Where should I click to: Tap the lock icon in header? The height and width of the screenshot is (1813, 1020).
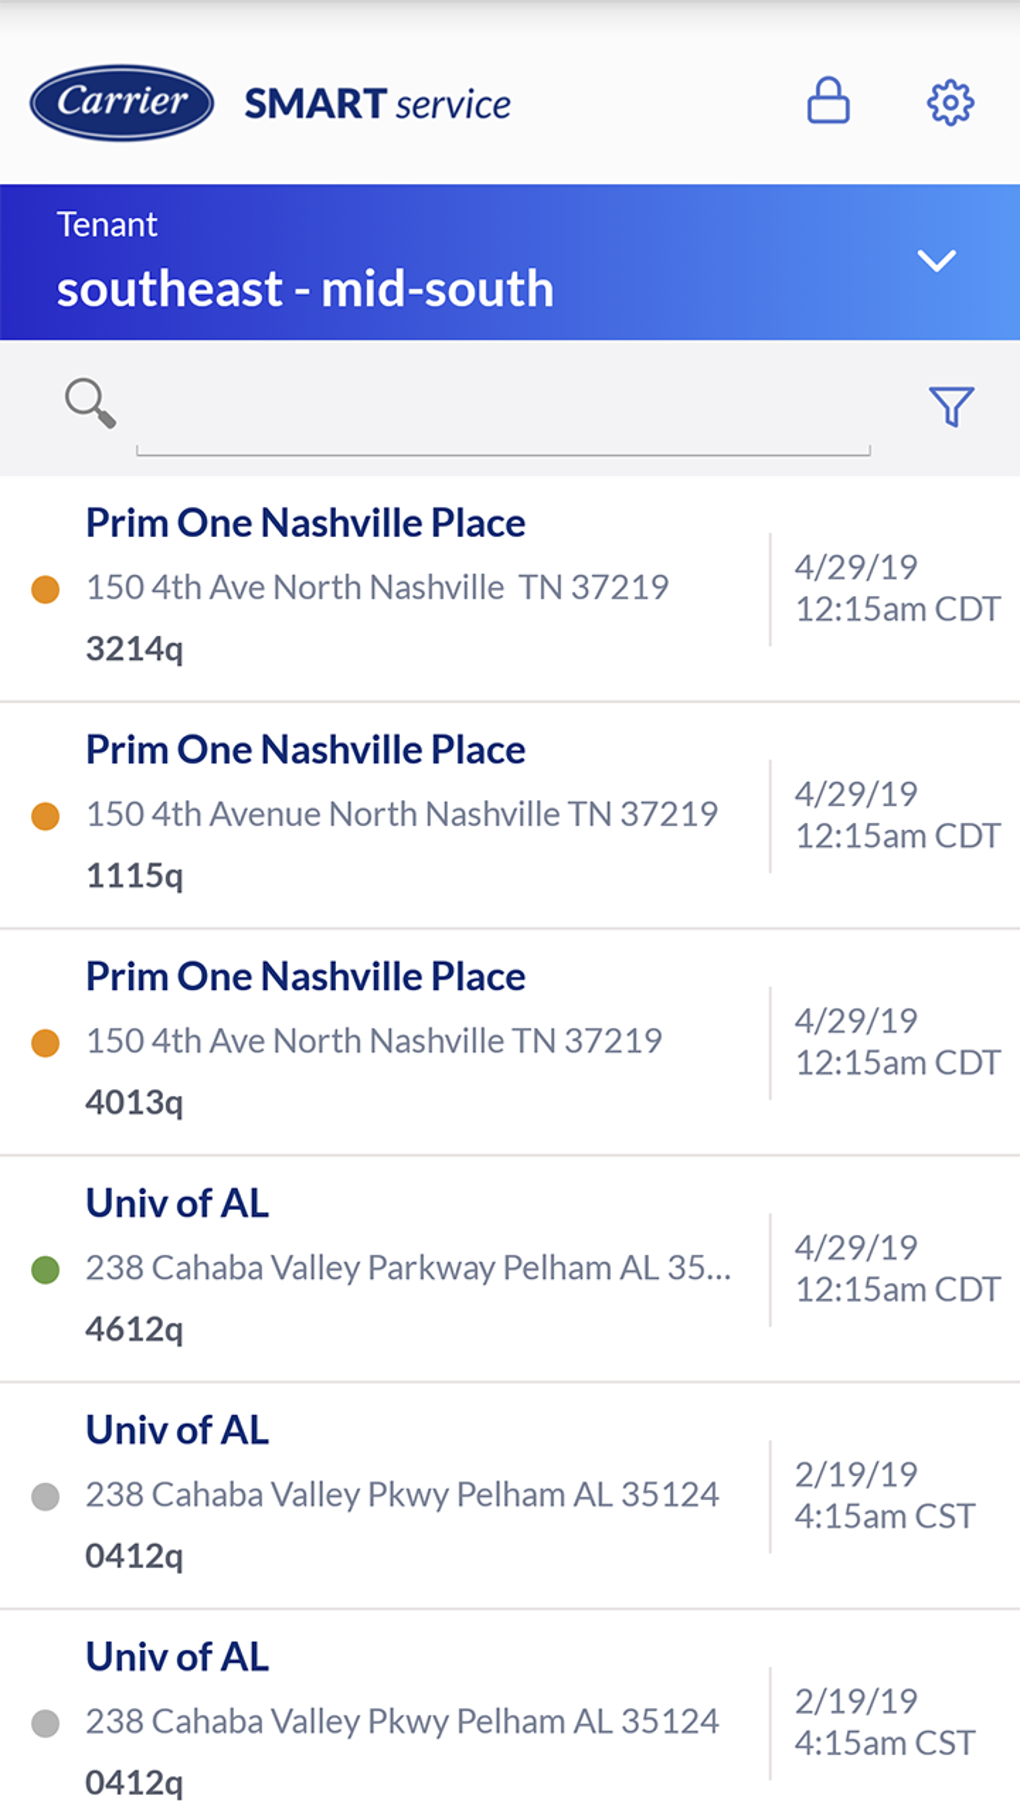(828, 101)
